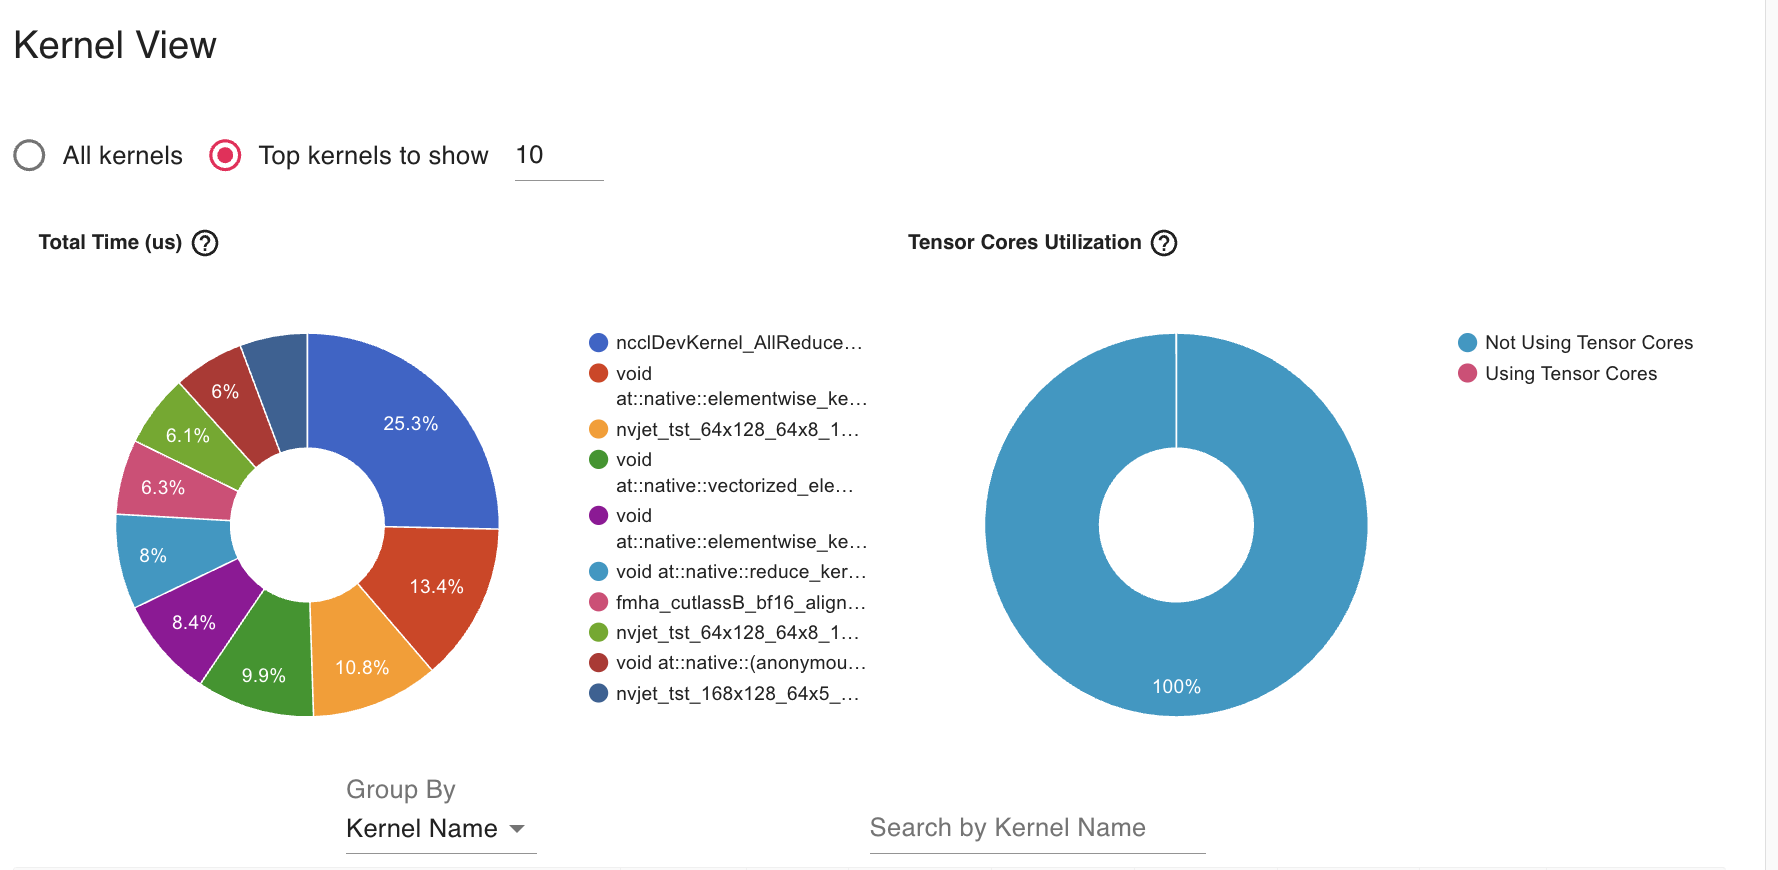Click the 25.3% blue pie slice

(410, 424)
